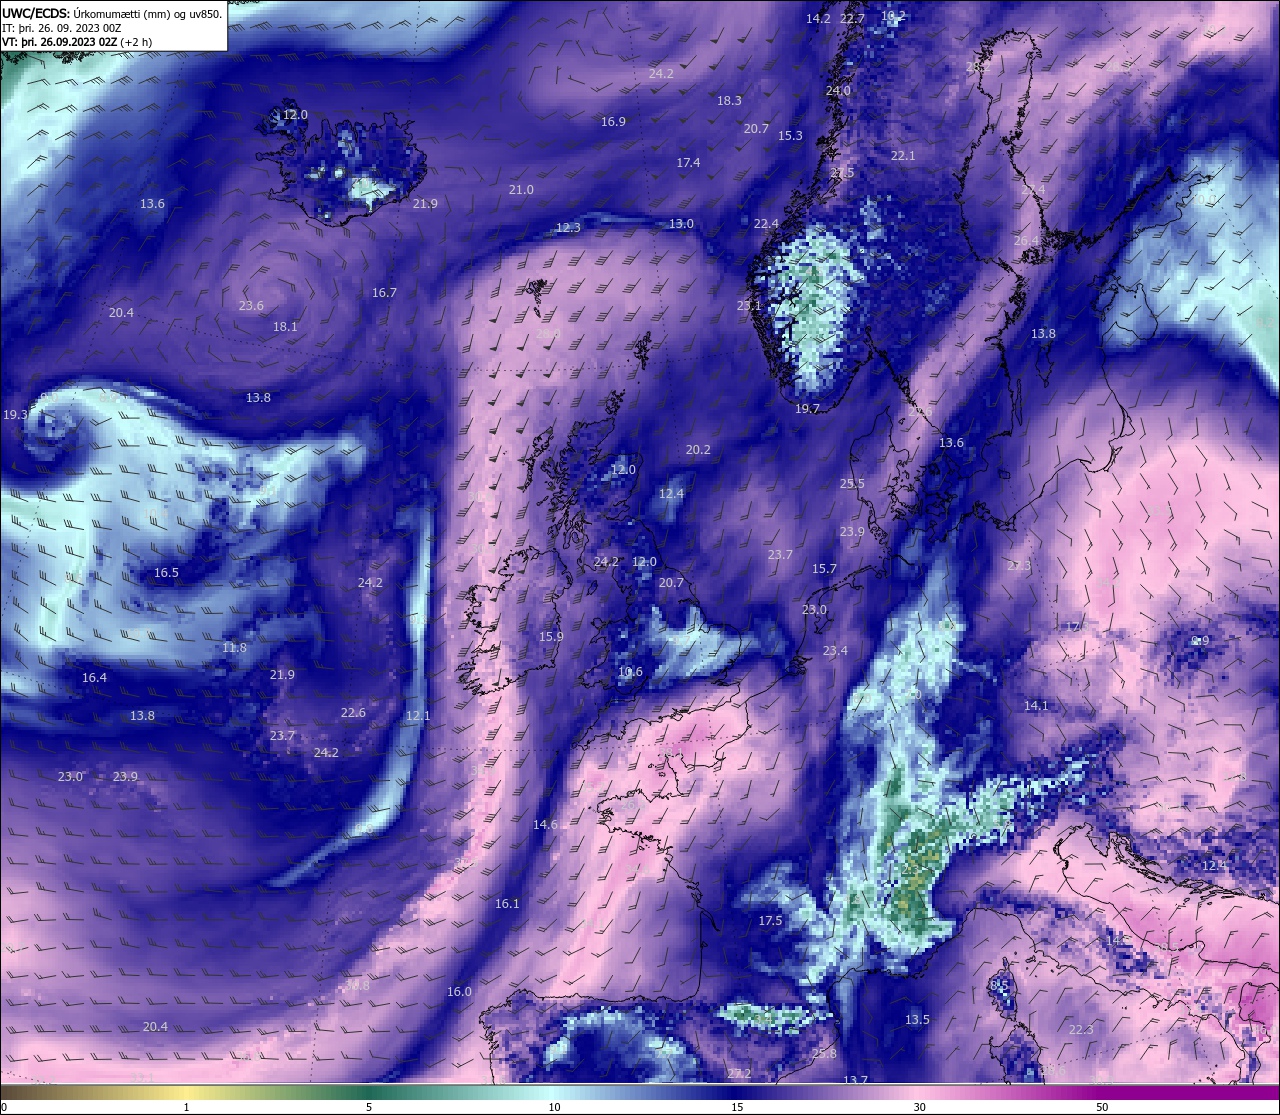This screenshot has width=1280, height=1115.
Task: Click the 19.7 value label
Action: 807,409
